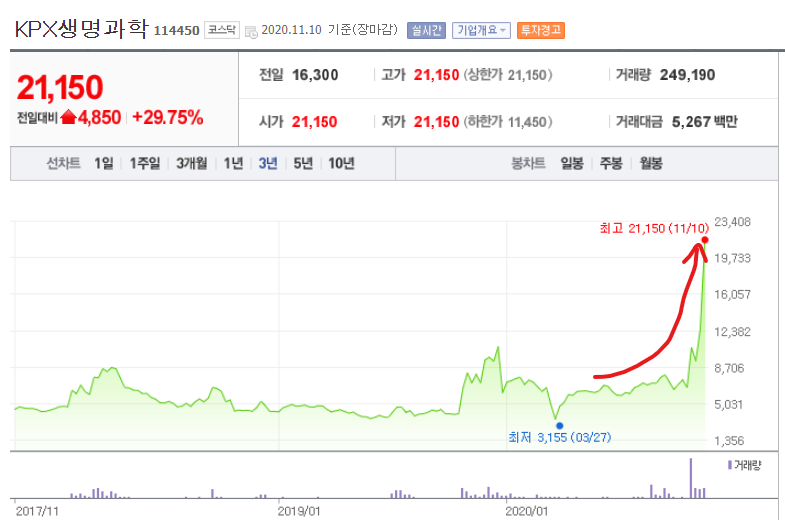Select the 3개월 line chart tab
Image resolution: width=785 pixels, height=520 pixels.
coord(191,163)
